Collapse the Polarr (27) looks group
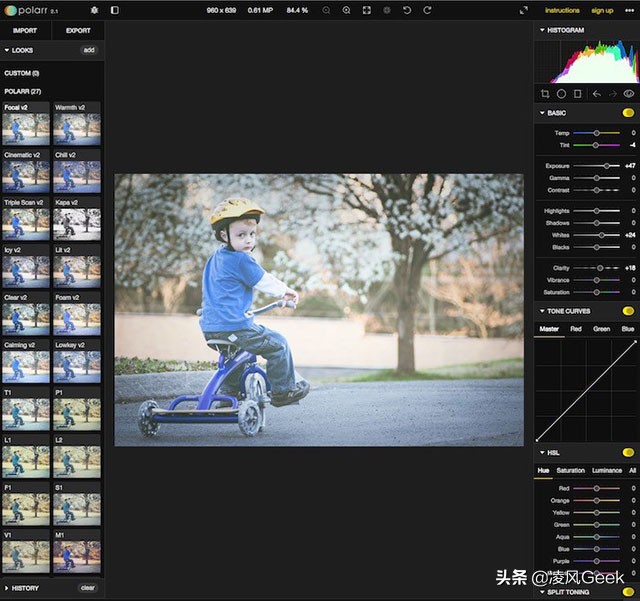 pyautogui.click(x=22, y=91)
